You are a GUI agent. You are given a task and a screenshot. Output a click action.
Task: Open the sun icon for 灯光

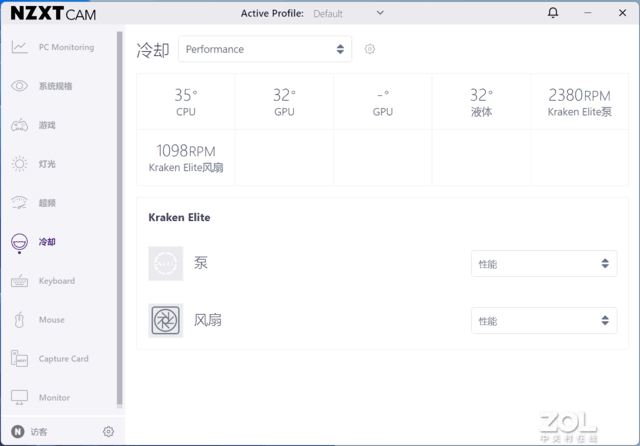[19, 164]
